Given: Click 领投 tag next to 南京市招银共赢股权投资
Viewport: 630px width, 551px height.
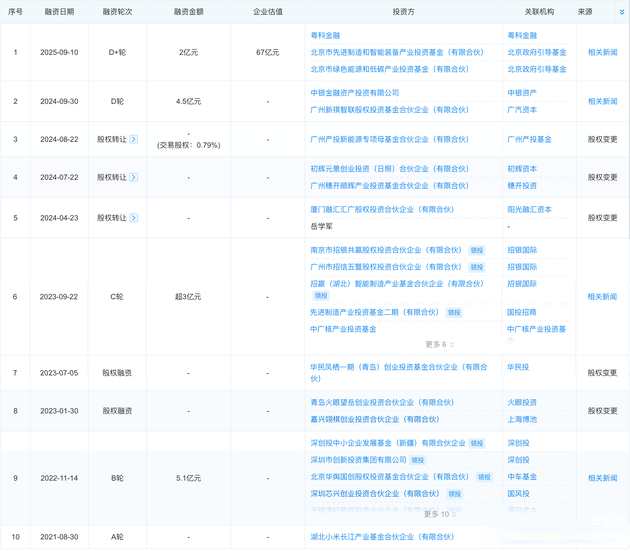Looking at the screenshot, I should (x=477, y=250).
